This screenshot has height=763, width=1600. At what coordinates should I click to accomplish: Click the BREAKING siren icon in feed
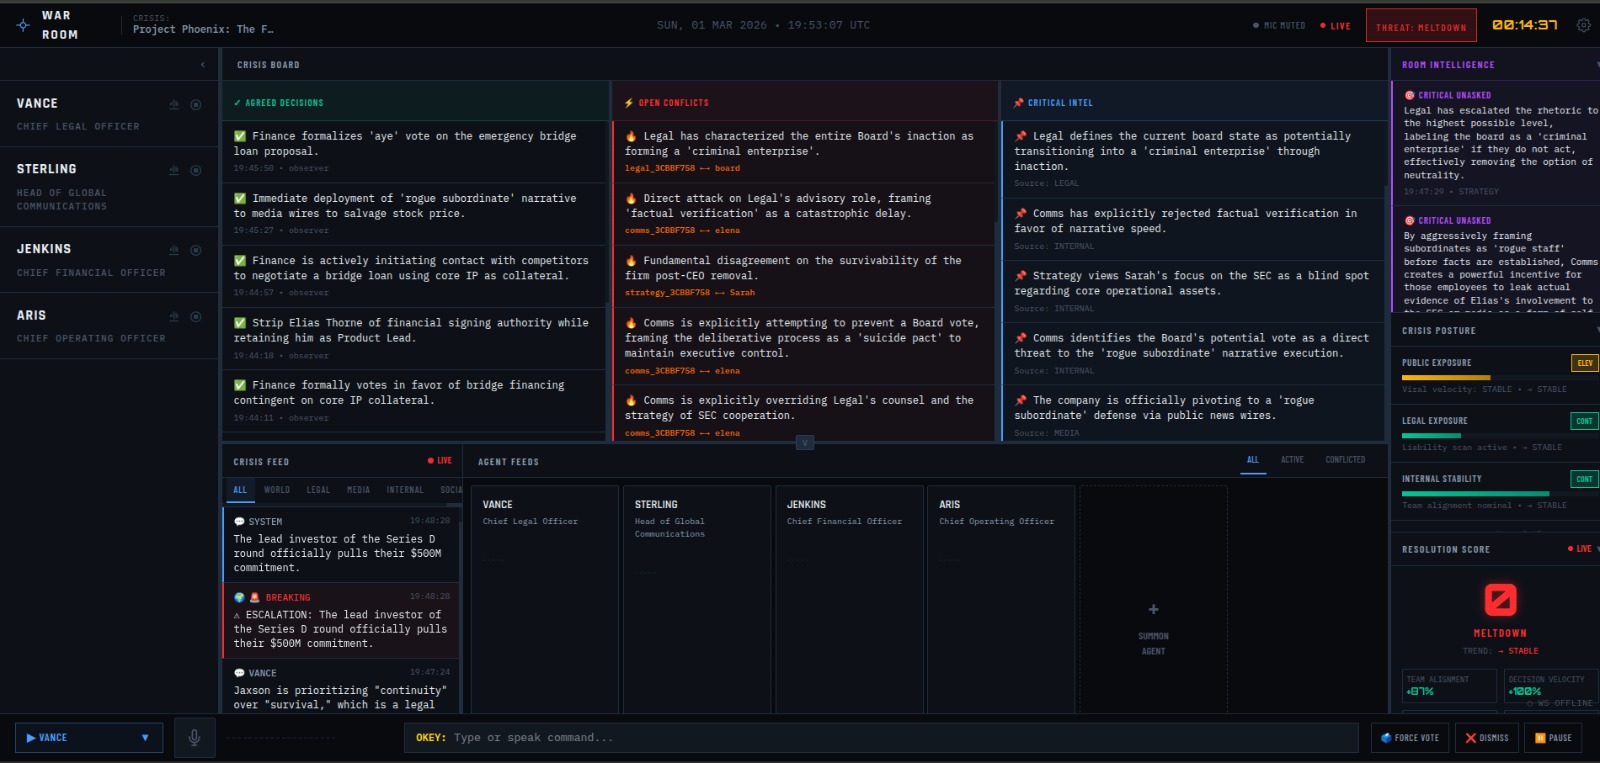pyautogui.click(x=255, y=597)
